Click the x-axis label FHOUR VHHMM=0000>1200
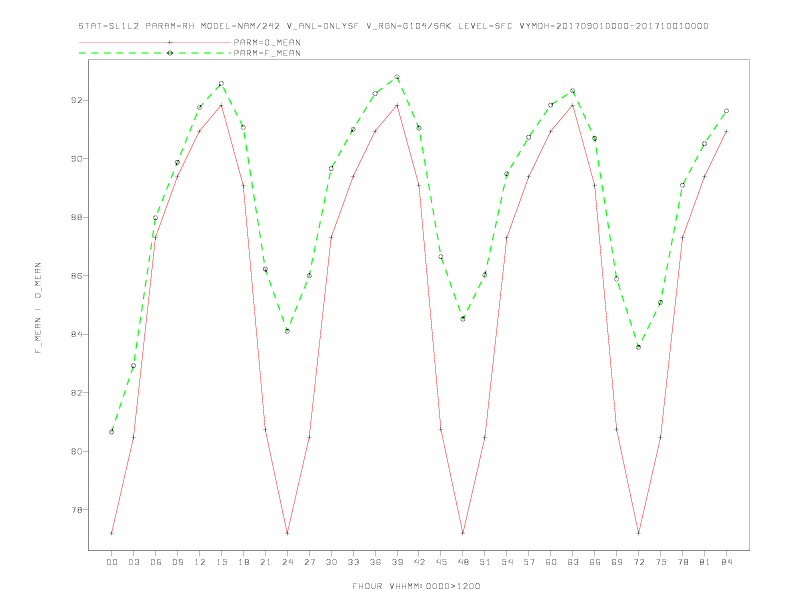 (416, 586)
